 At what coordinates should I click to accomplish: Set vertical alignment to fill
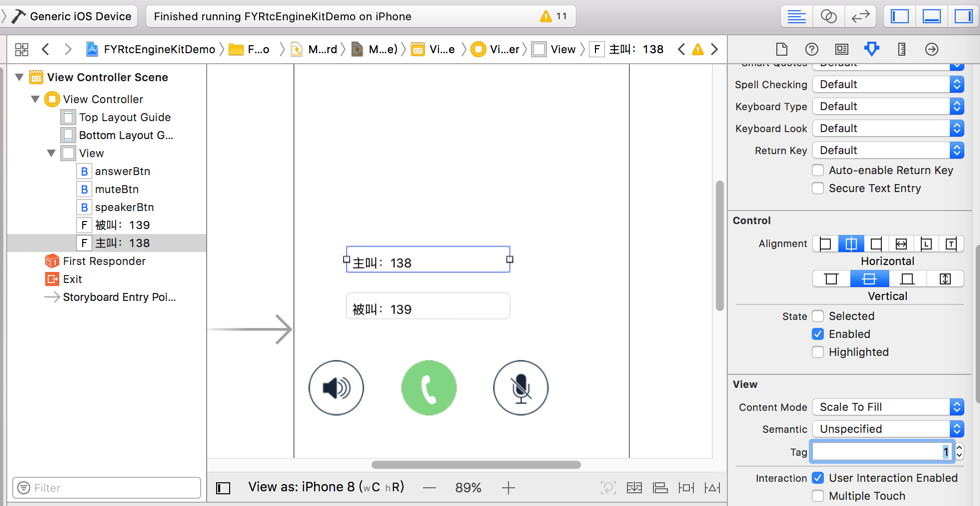click(945, 279)
